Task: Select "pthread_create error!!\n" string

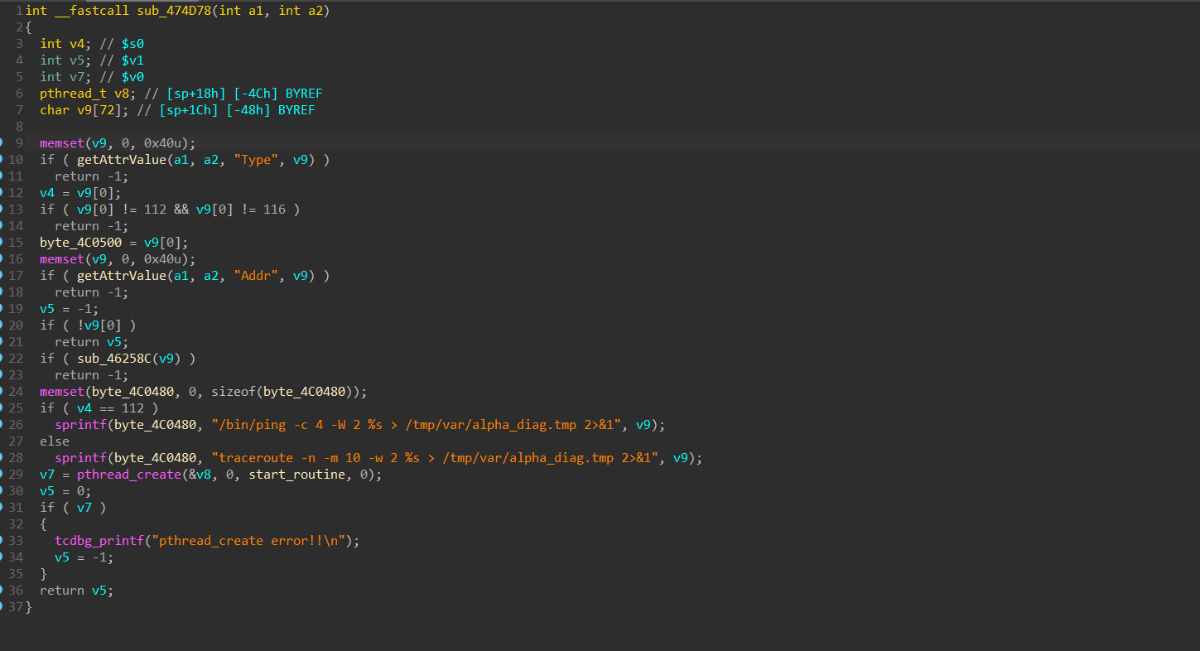Action: 250,541
